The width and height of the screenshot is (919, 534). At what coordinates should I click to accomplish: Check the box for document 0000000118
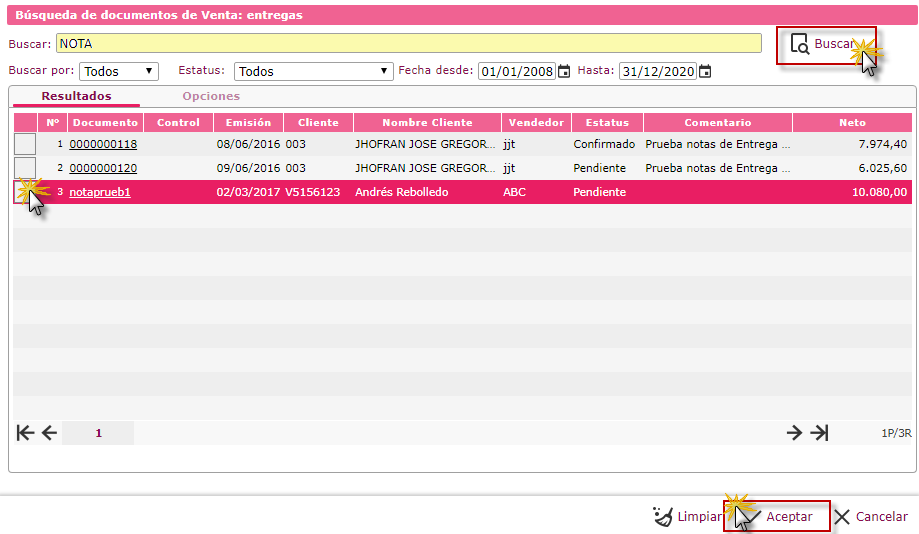[25, 144]
